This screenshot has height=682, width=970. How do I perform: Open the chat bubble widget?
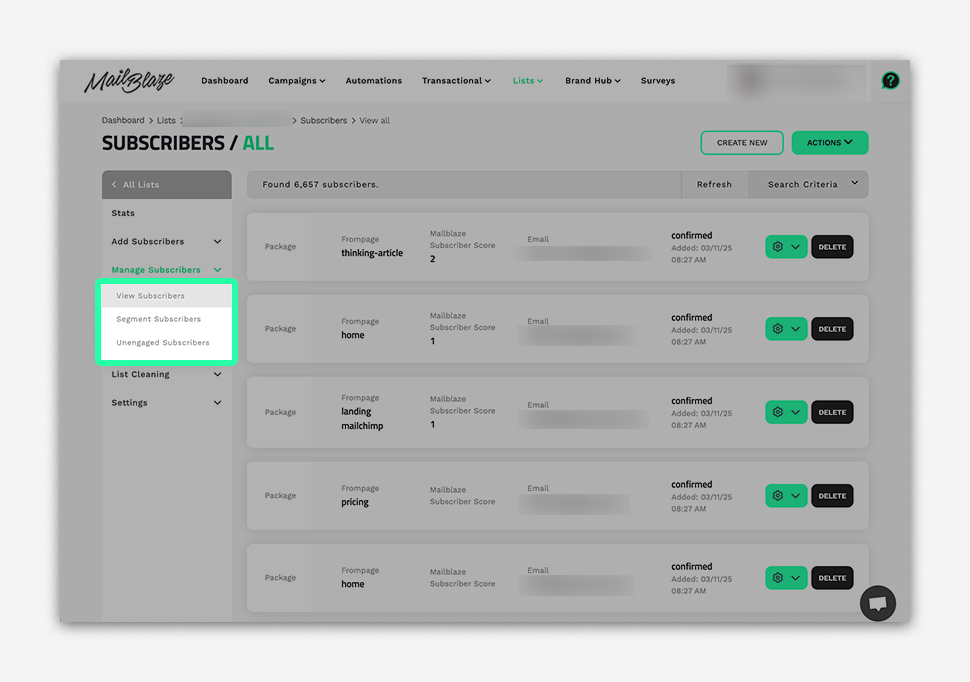pyautogui.click(x=878, y=603)
